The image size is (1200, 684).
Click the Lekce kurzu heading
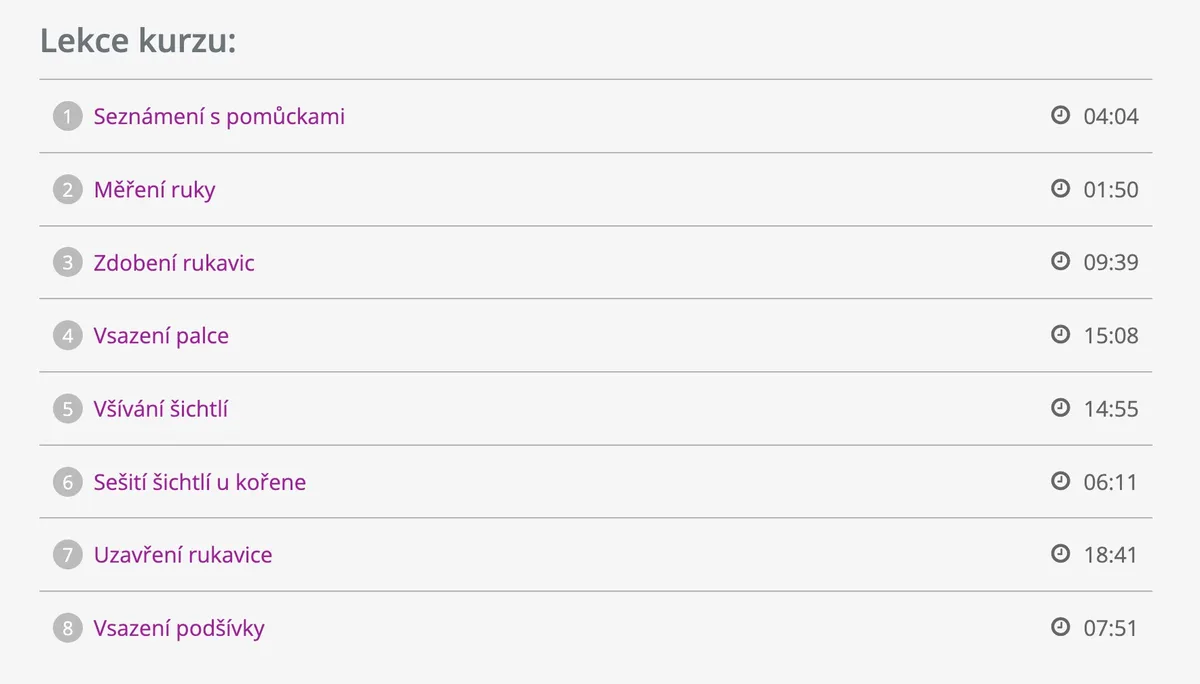pos(138,42)
